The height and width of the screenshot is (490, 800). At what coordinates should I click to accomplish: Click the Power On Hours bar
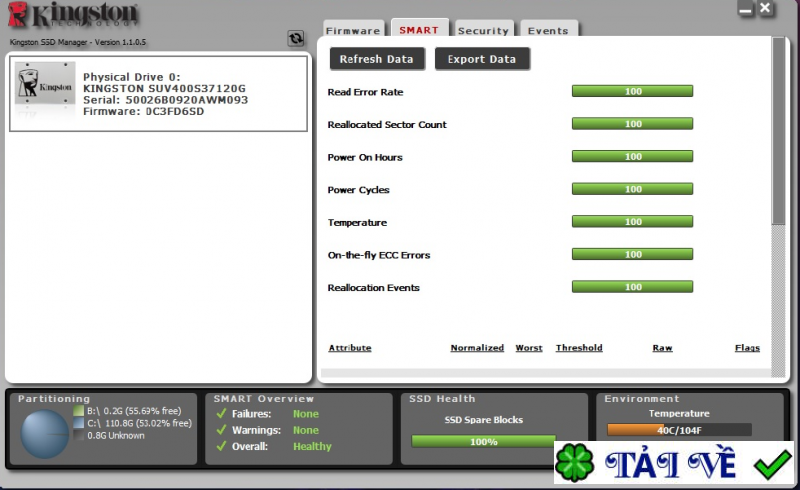coord(633,157)
